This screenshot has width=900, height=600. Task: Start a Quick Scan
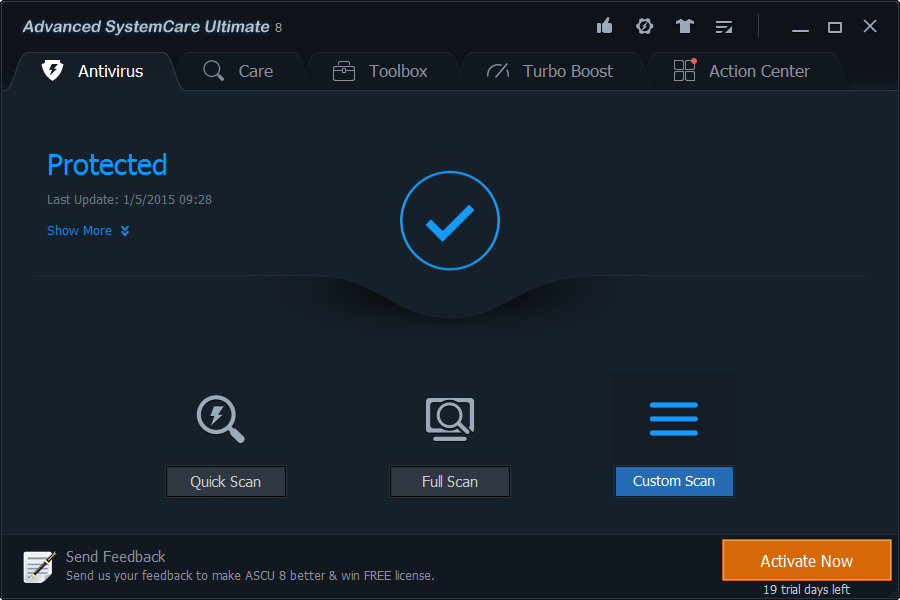[226, 481]
